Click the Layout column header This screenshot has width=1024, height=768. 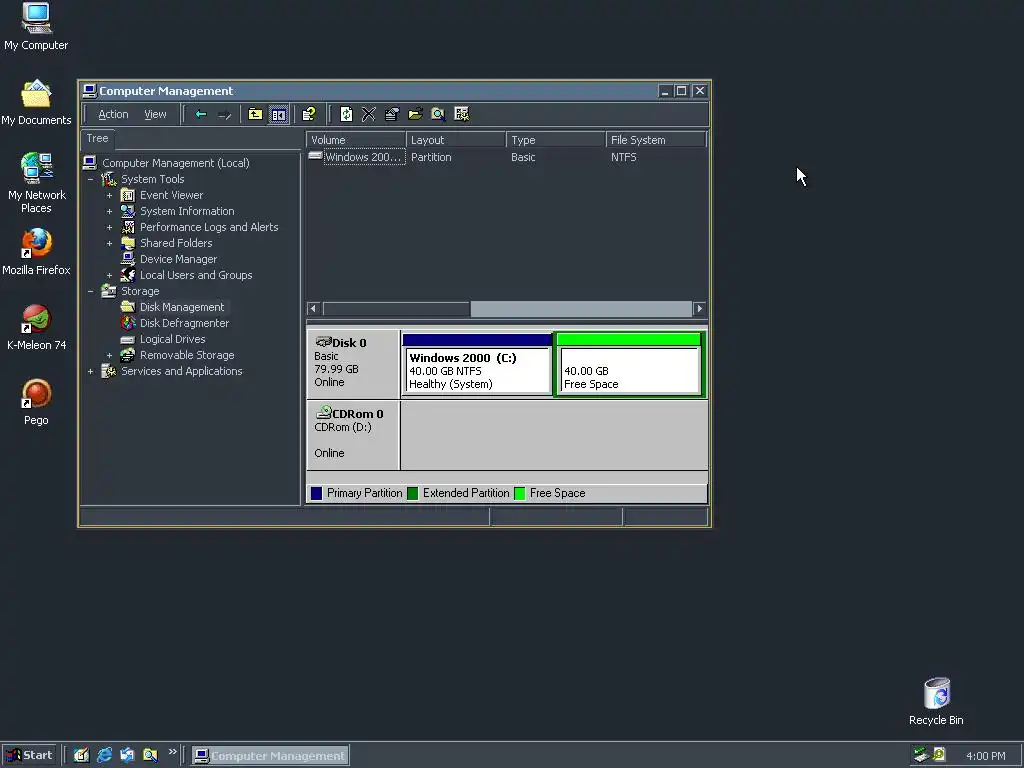pyautogui.click(x=456, y=140)
